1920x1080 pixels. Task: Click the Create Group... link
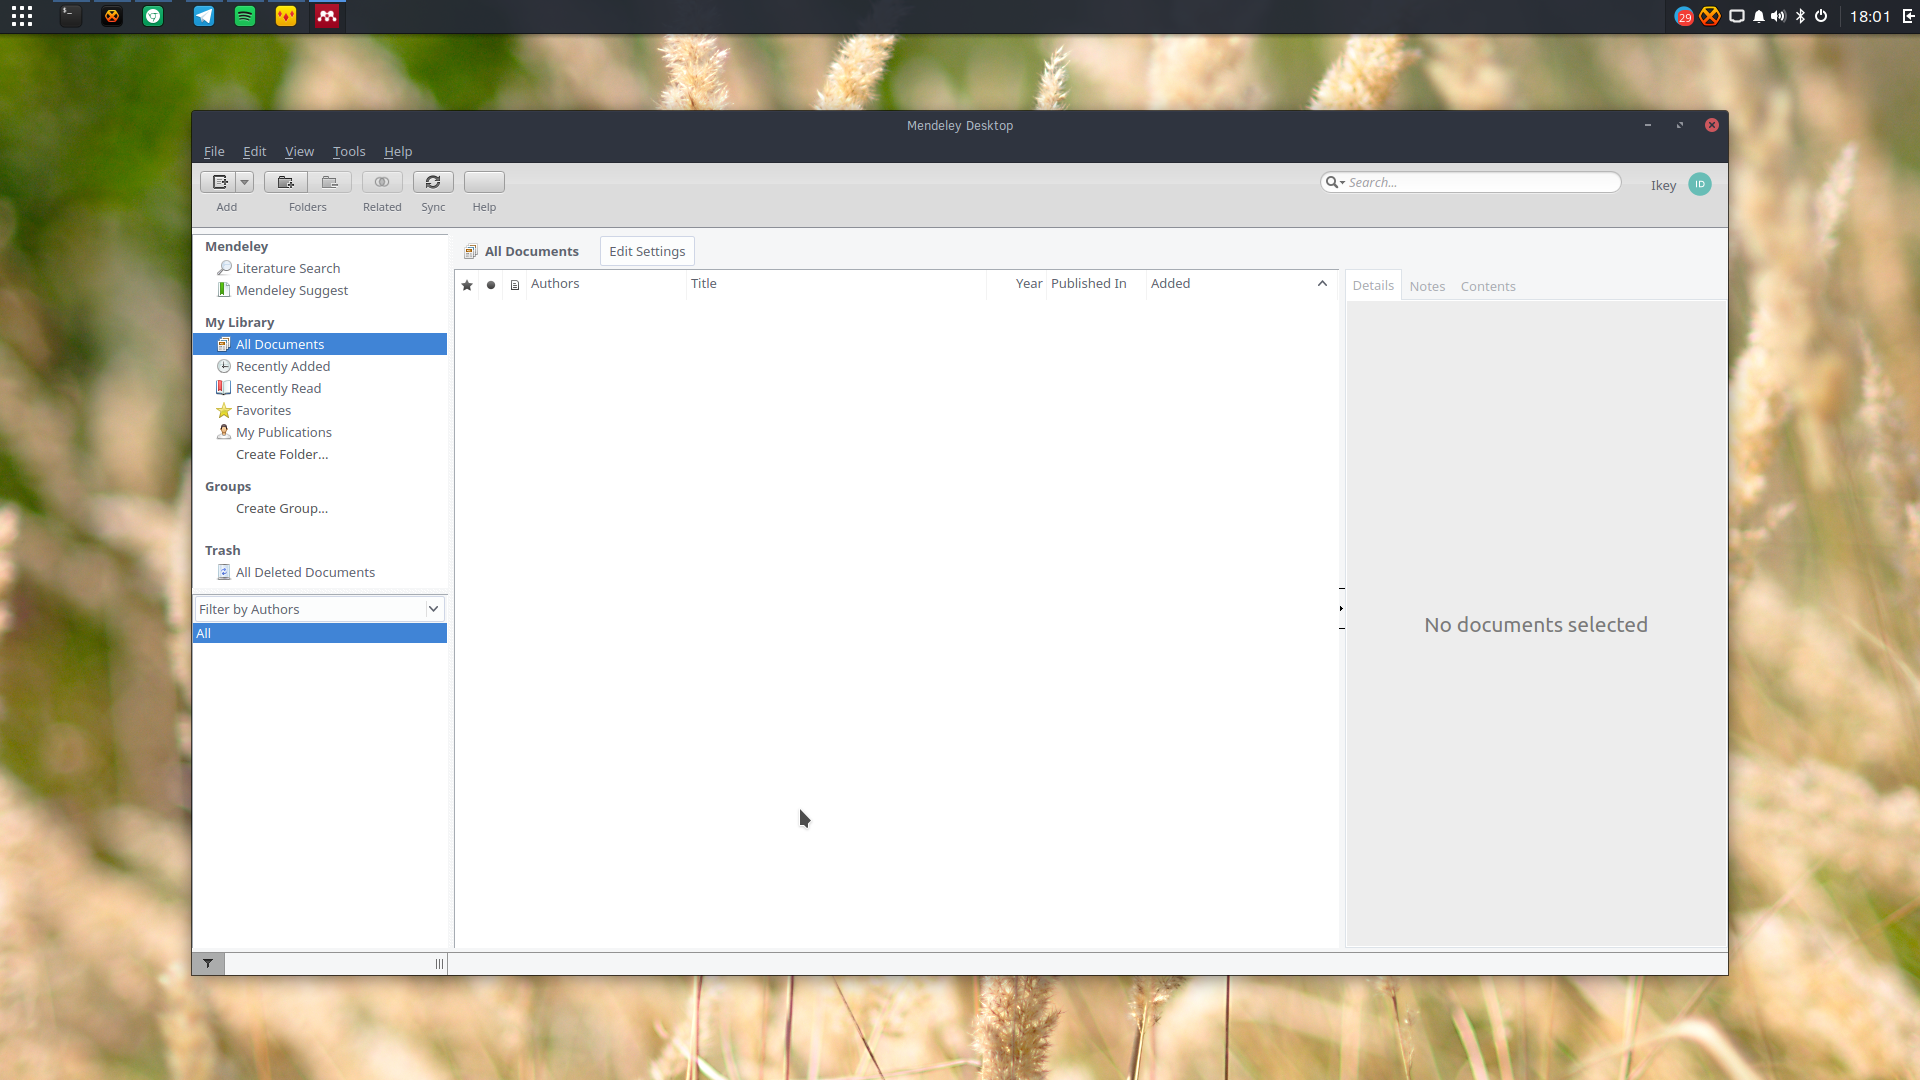point(282,508)
